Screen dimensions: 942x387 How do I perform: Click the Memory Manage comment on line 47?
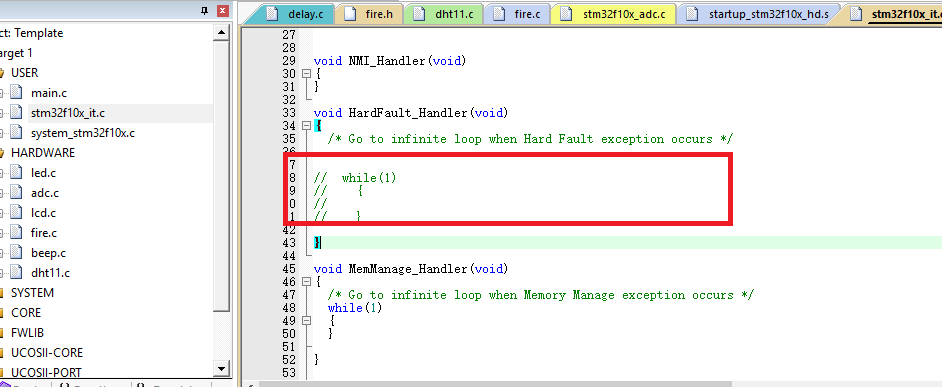541,295
